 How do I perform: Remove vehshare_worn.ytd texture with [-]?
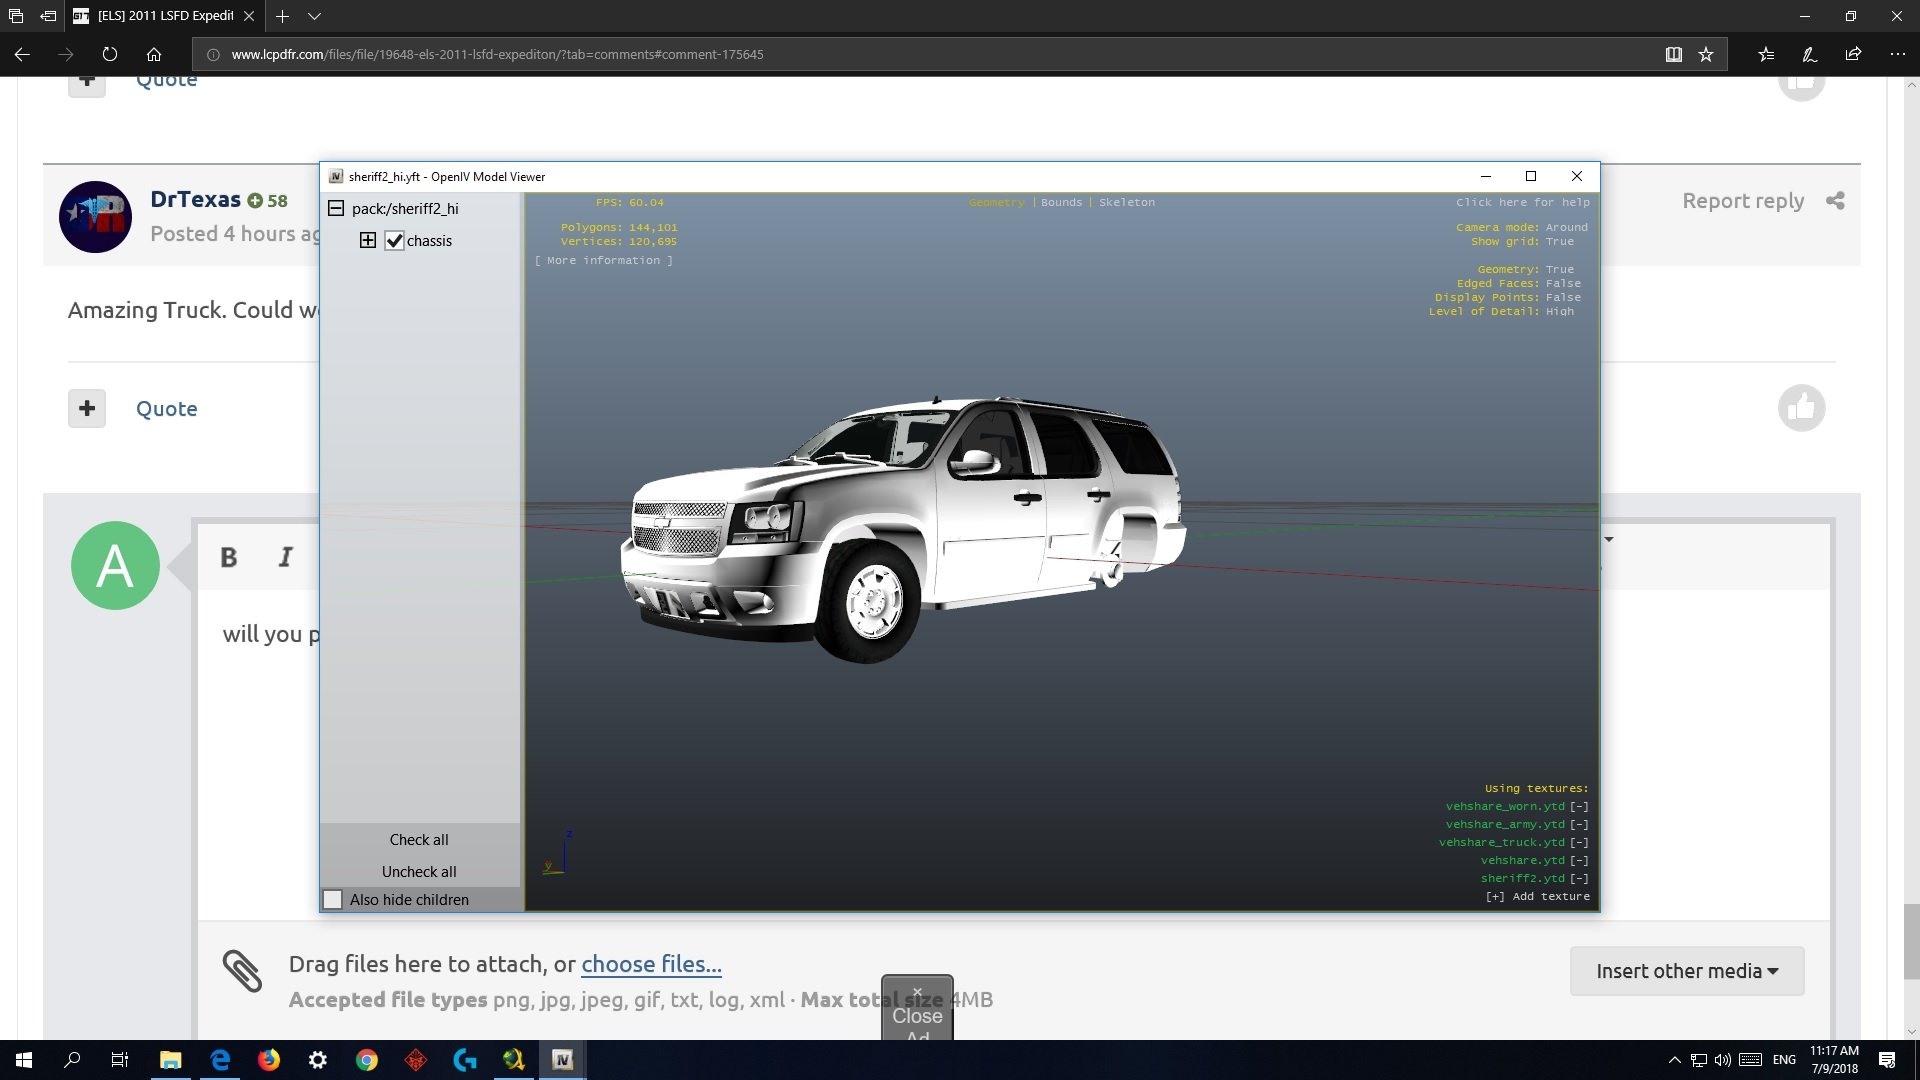pyautogui.click(x=1579, y=806)
